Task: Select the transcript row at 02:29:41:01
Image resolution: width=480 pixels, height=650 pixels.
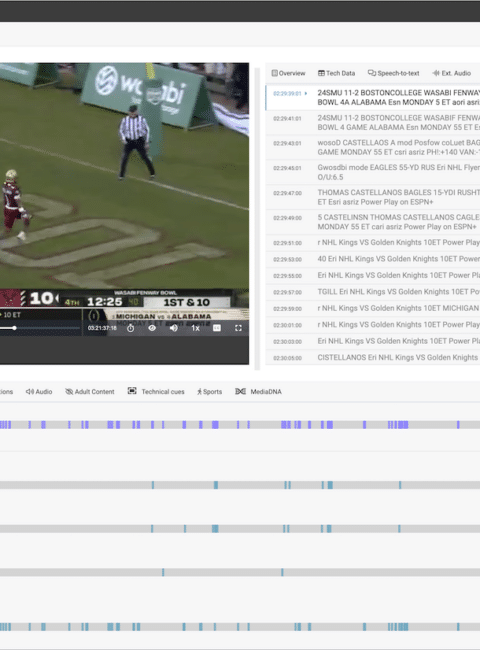Action: click(373, 123)
